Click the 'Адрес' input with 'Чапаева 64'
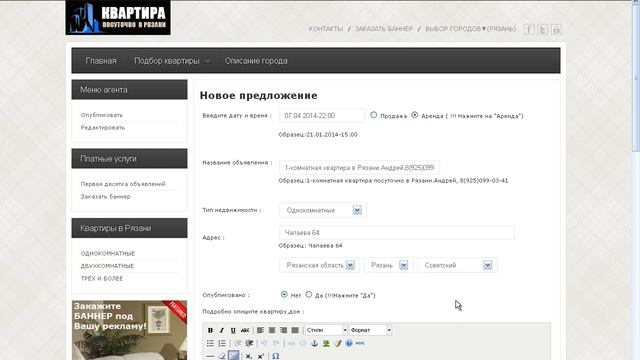This screenshot has height=360, width=640. 397,233
